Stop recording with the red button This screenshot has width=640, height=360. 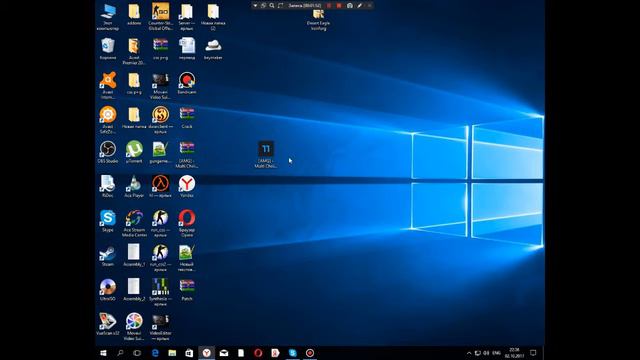(339, 6)
